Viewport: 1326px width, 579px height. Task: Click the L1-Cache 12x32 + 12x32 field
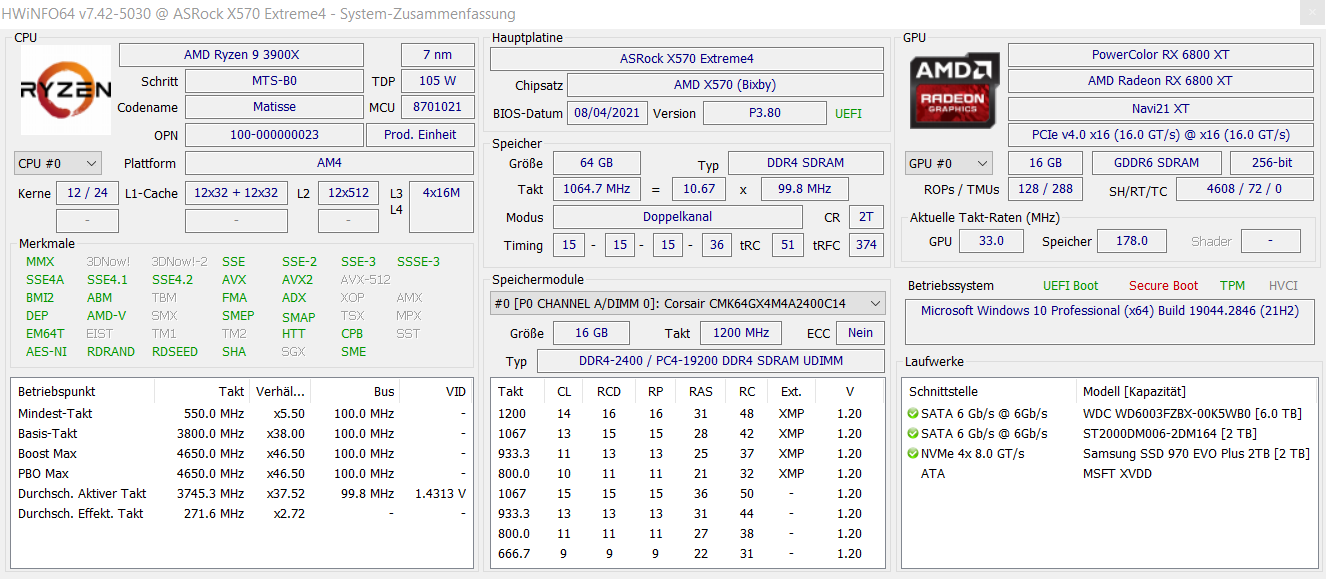[x=236, y=193]
